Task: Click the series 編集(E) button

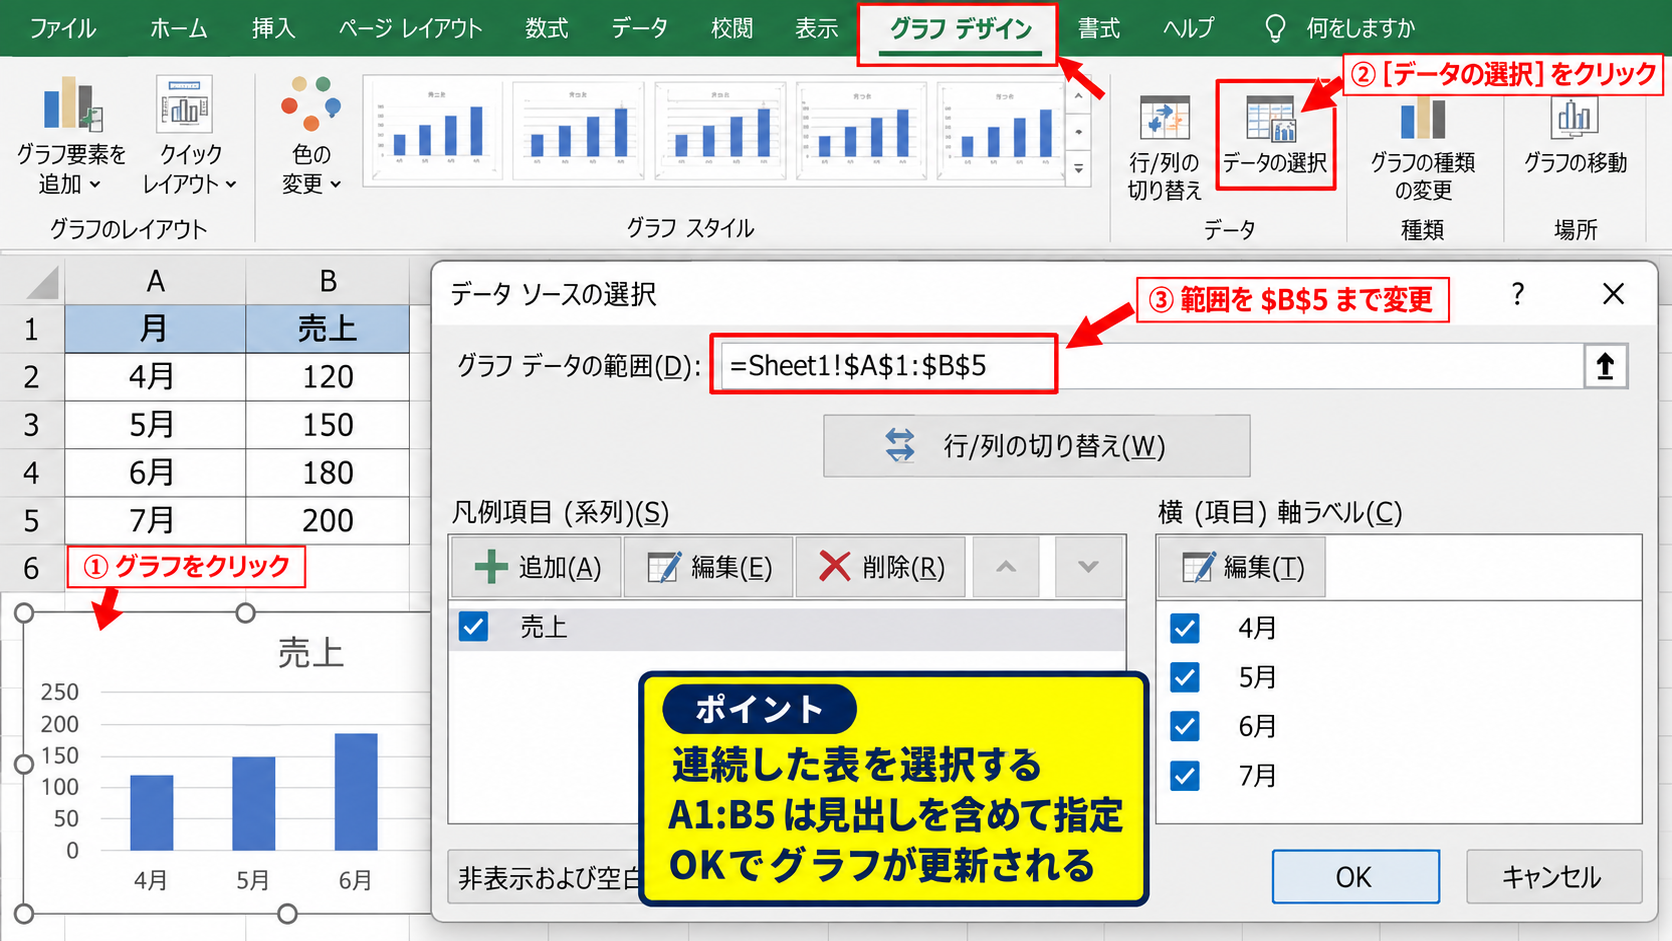Action: click(708, 567)
